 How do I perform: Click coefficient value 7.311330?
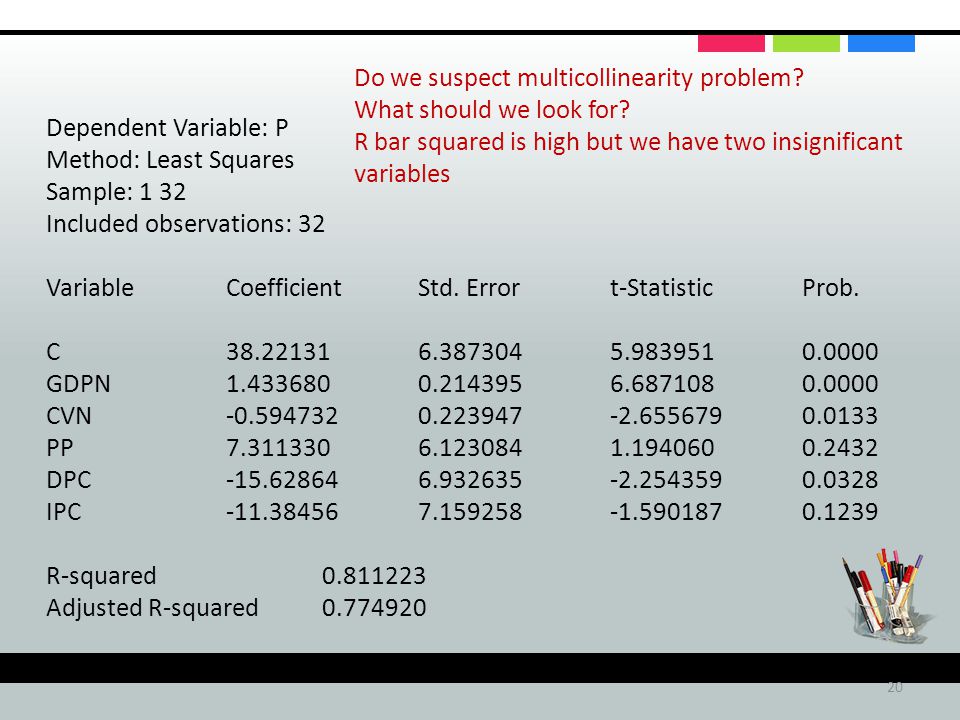[x=278, y=448]
